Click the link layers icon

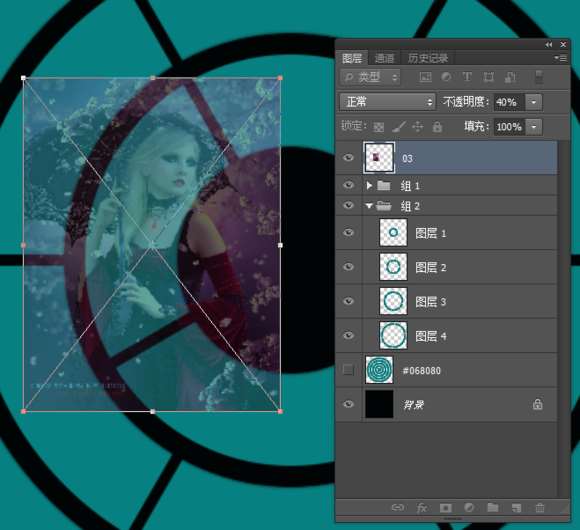(398, 507)
